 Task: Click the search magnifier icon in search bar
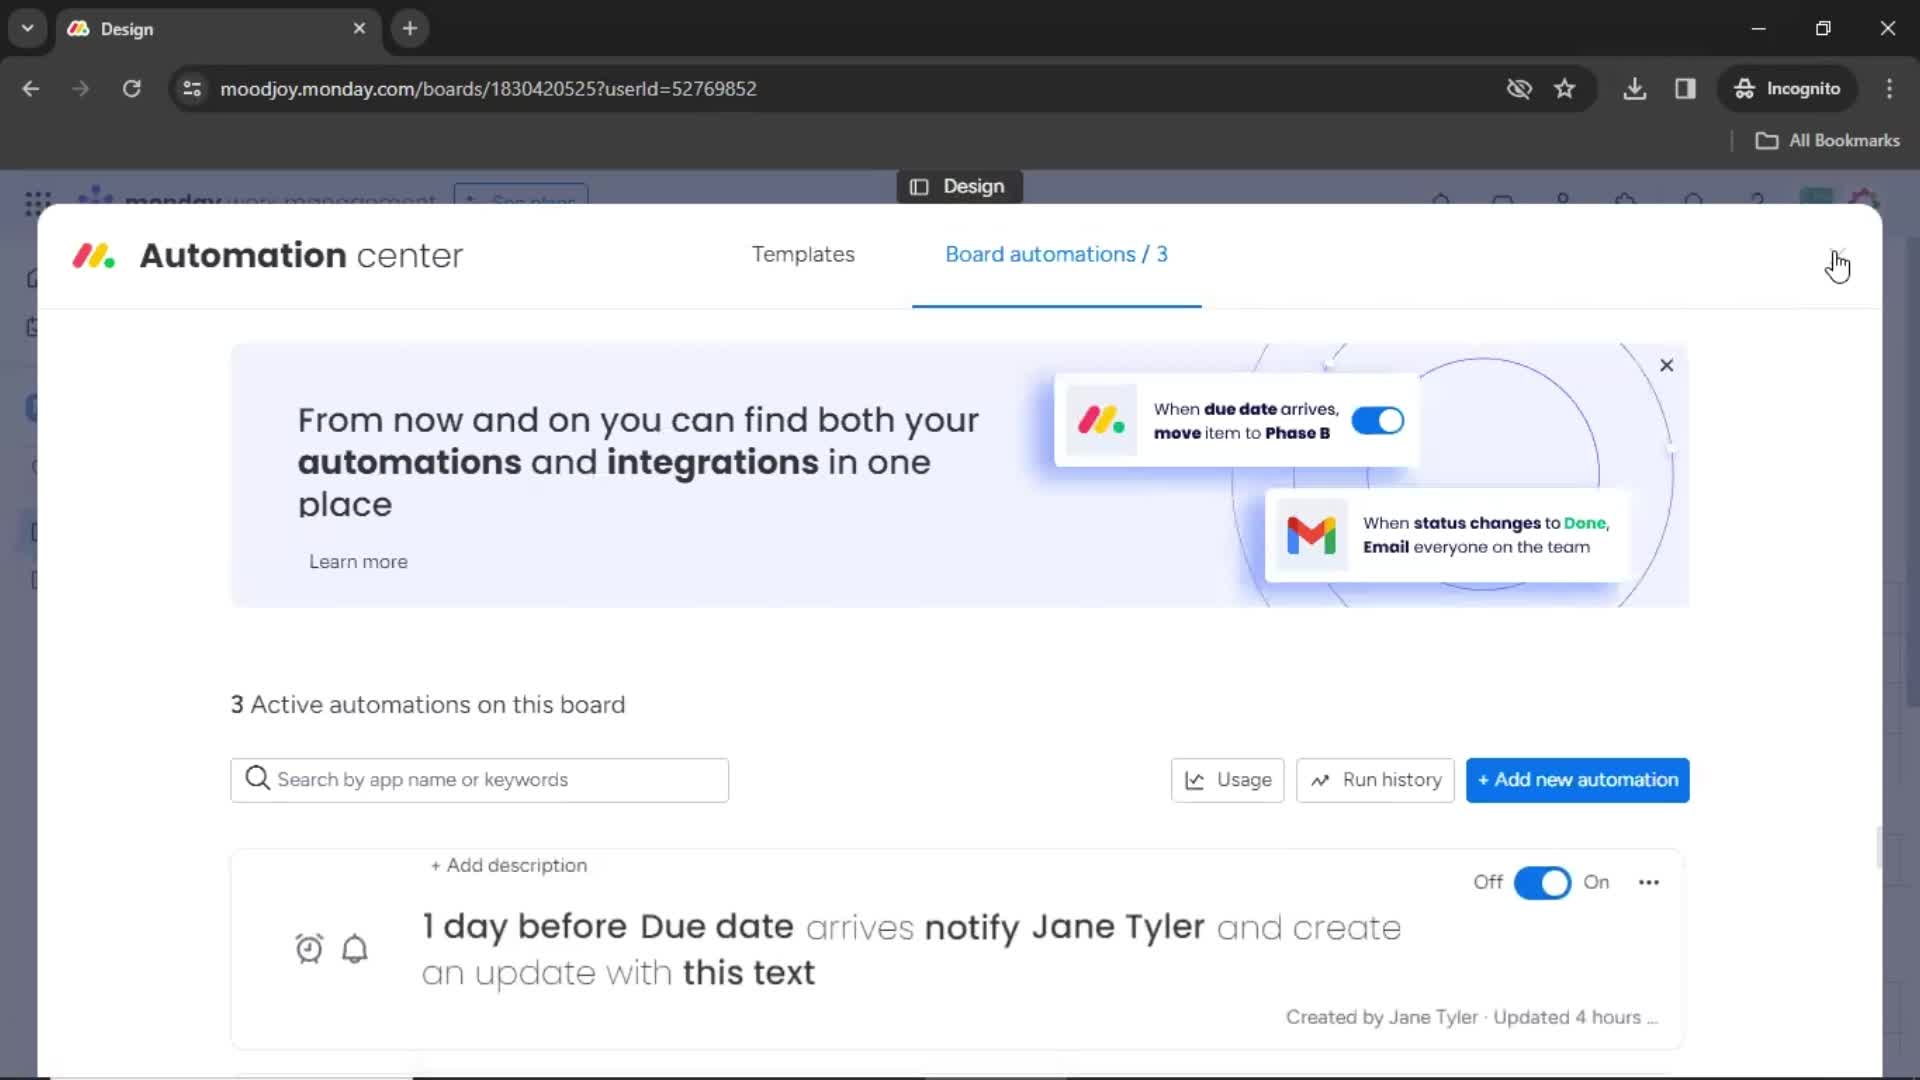[x=257, y=779]
